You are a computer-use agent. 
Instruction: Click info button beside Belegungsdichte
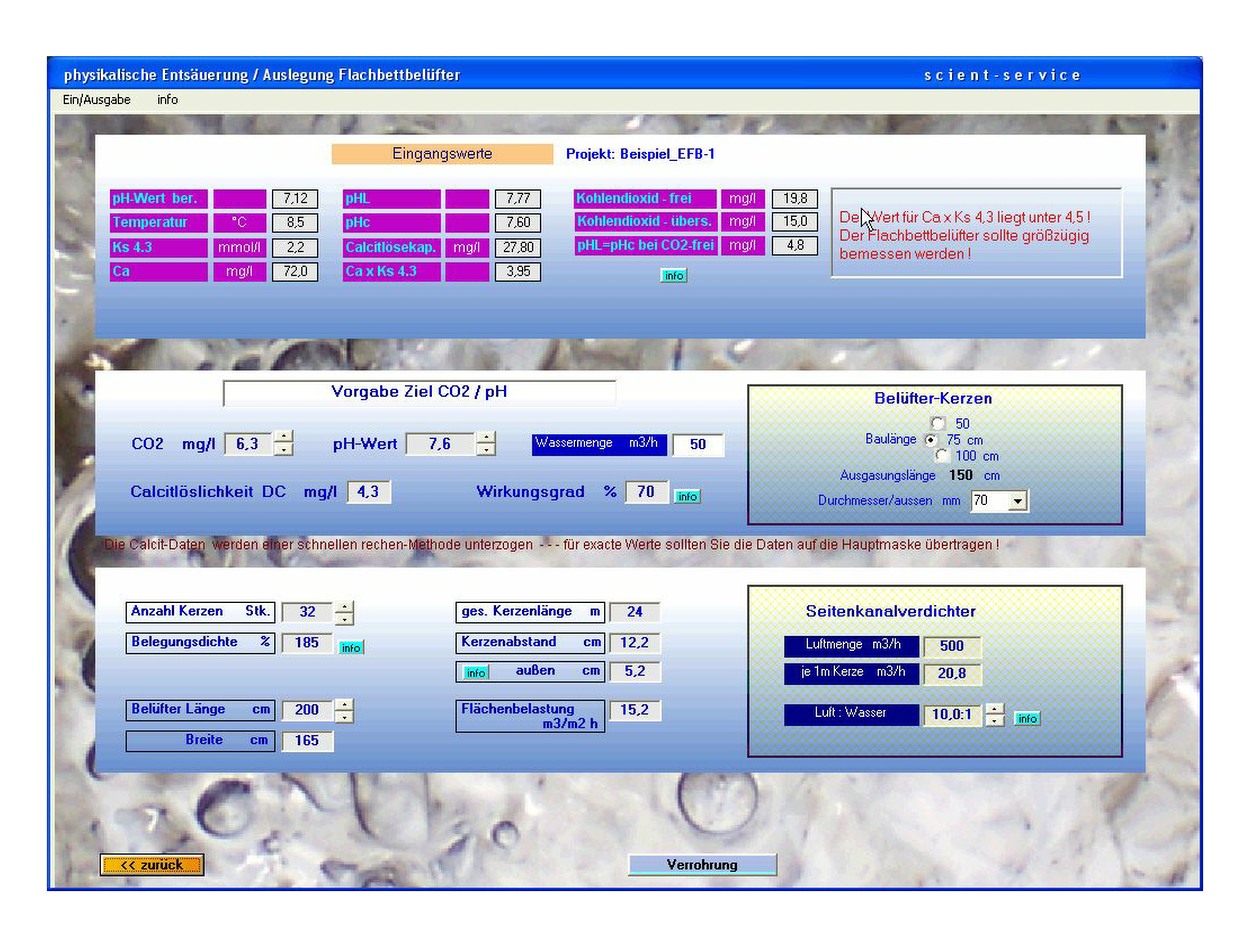coord(351,648)
